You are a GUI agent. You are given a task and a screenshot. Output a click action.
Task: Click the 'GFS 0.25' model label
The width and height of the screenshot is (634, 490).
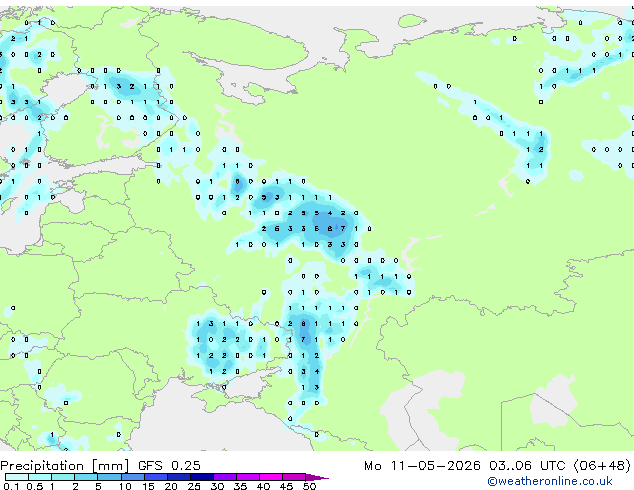point(169,466)
